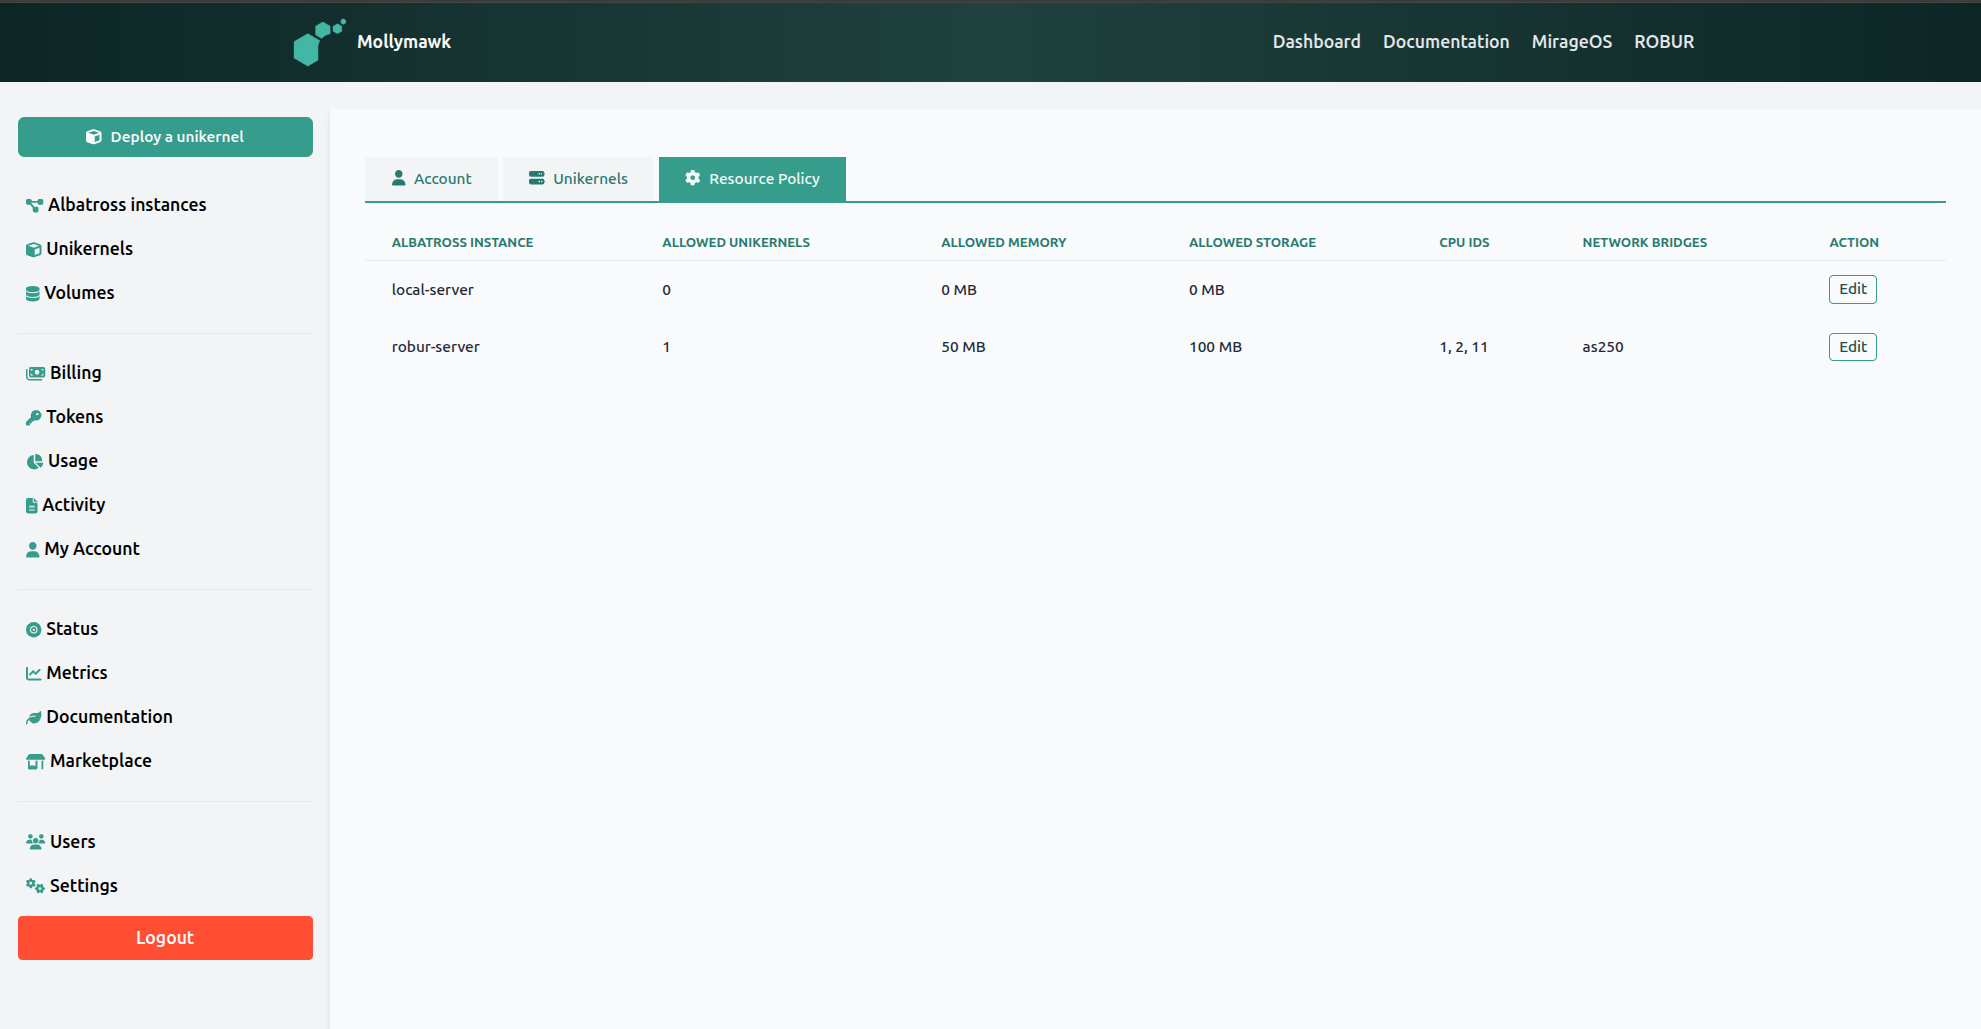The width and height of the screenshot is (1981, 1029).
Task: Click the Deploy a unikernel button
Action: 165,137
